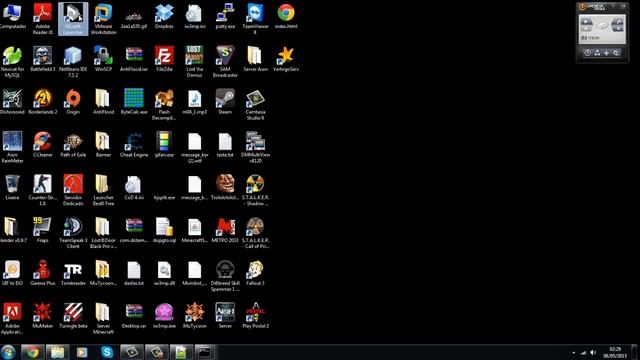
Task: Open the Origin client shortcut
Action: [73, 102]
